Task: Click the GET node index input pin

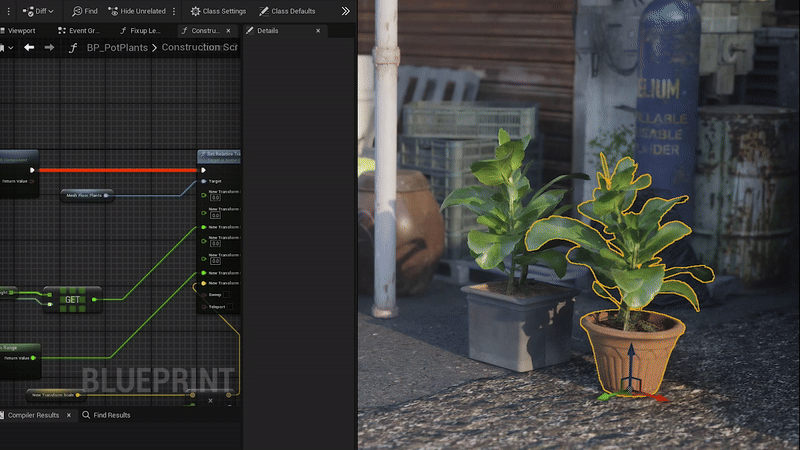Action: (49, 305)
